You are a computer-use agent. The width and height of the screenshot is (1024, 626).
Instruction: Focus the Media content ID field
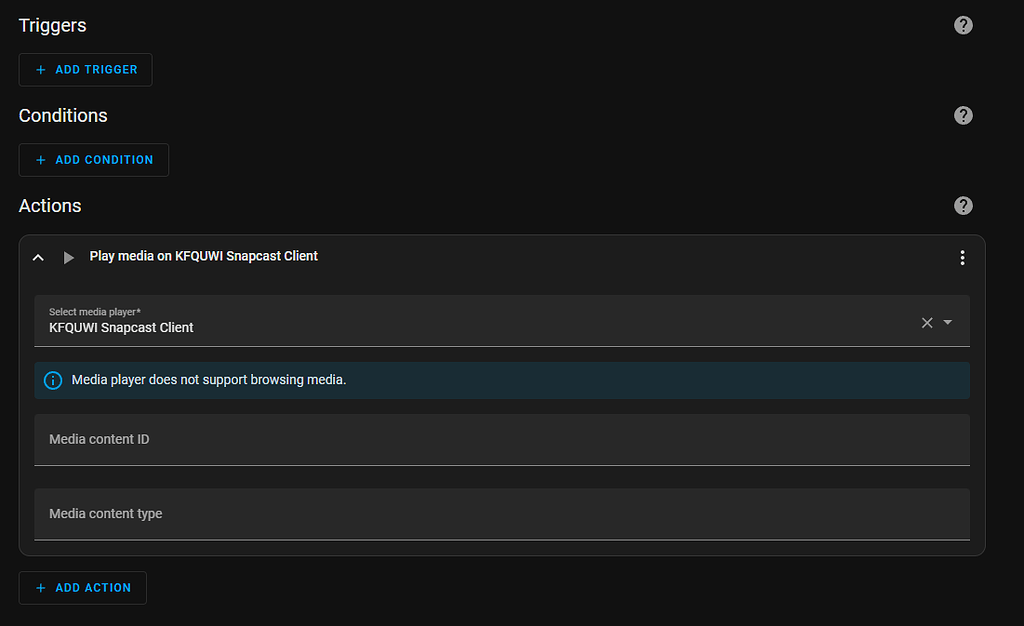(501, 440)
